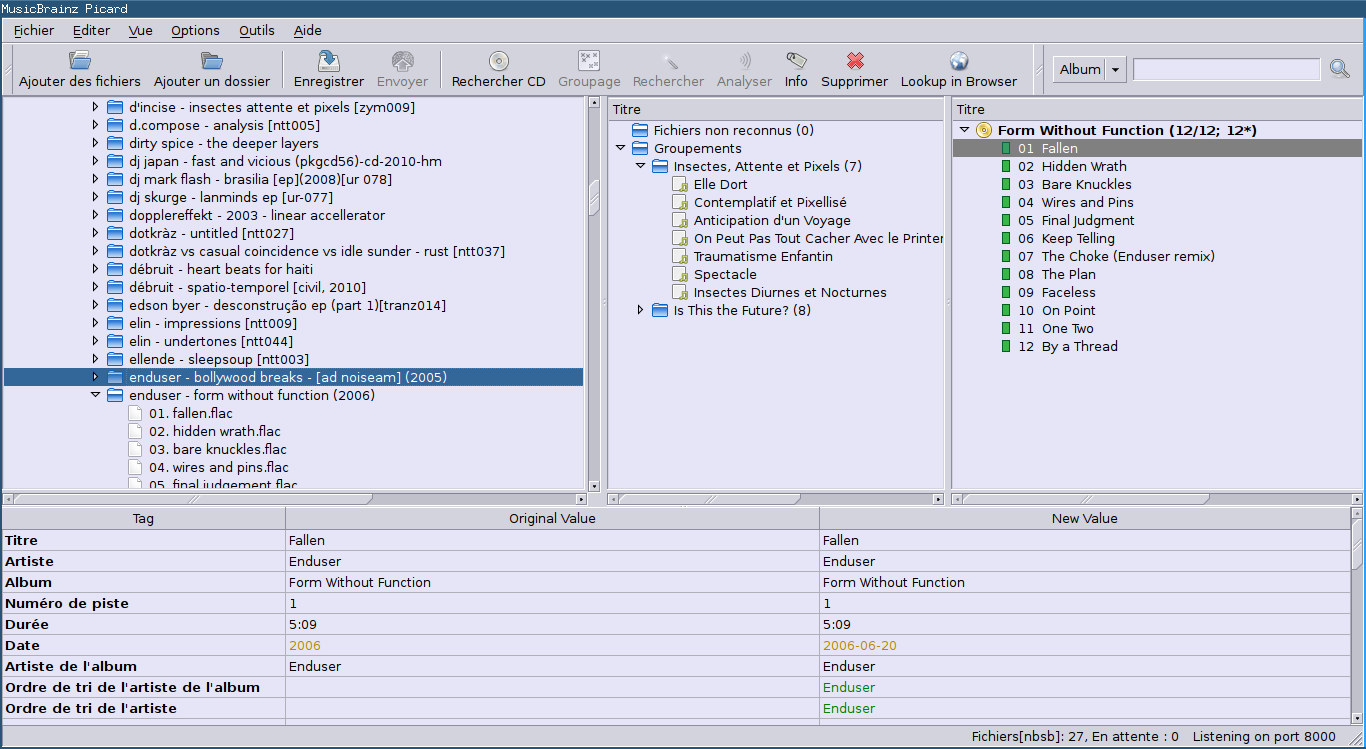The width and height of the screenshot is (1366, 749).
Task: Remove selection using the Supprimer red X
Action: click(855, 61)
